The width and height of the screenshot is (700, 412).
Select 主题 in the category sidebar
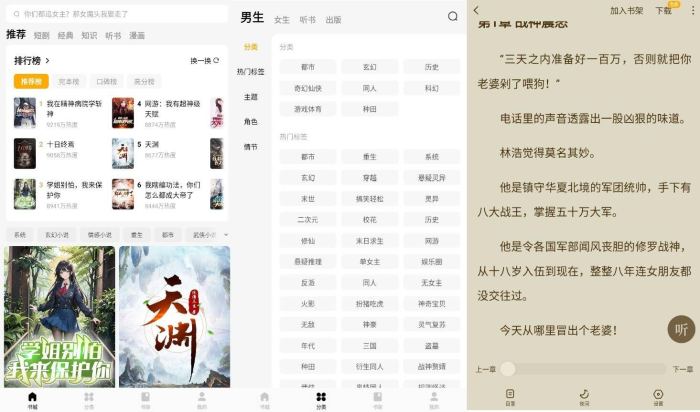[x=250, y=97]
